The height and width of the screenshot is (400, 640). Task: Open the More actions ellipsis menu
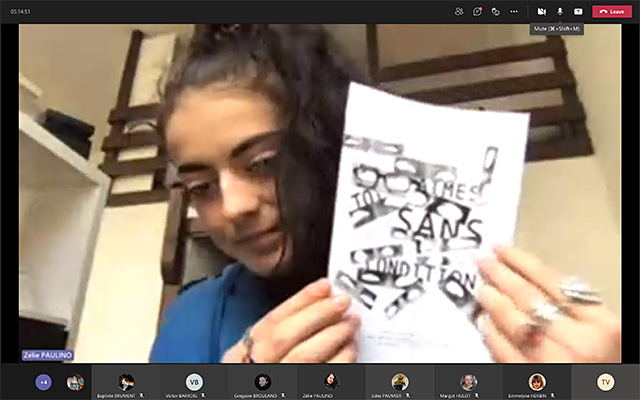514,11
